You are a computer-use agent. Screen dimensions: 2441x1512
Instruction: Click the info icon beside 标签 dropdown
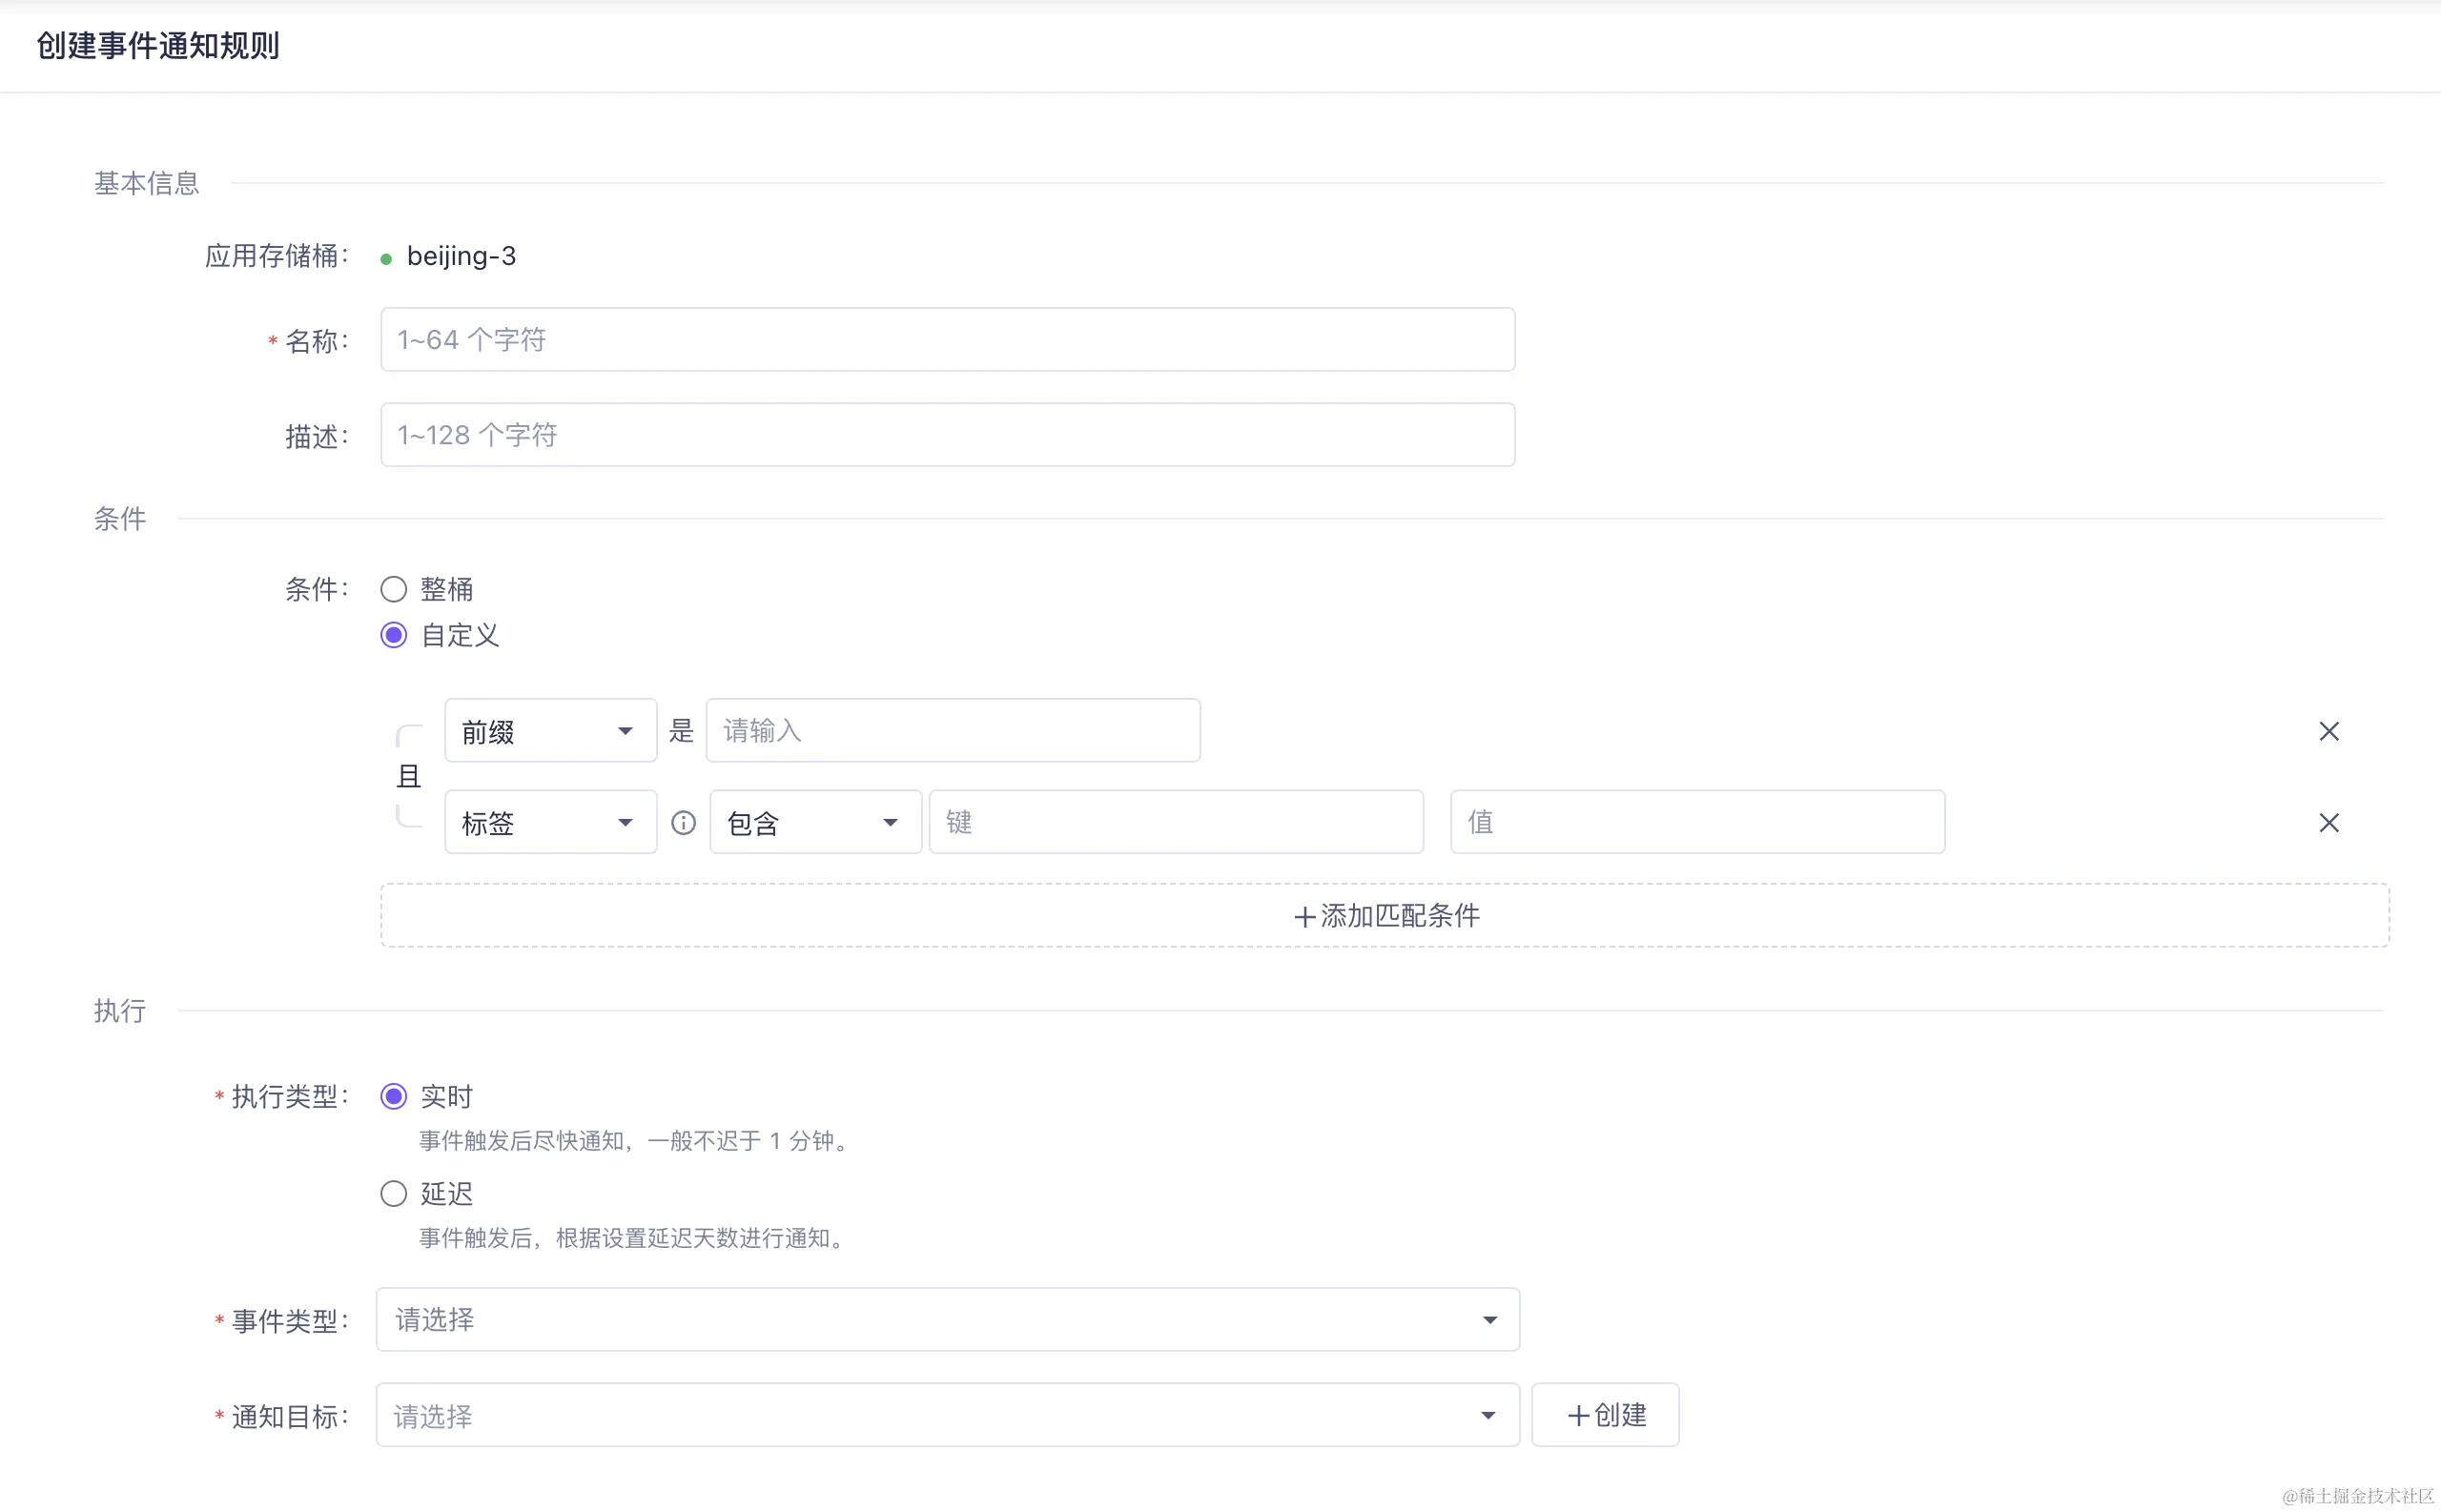point(683,822)
